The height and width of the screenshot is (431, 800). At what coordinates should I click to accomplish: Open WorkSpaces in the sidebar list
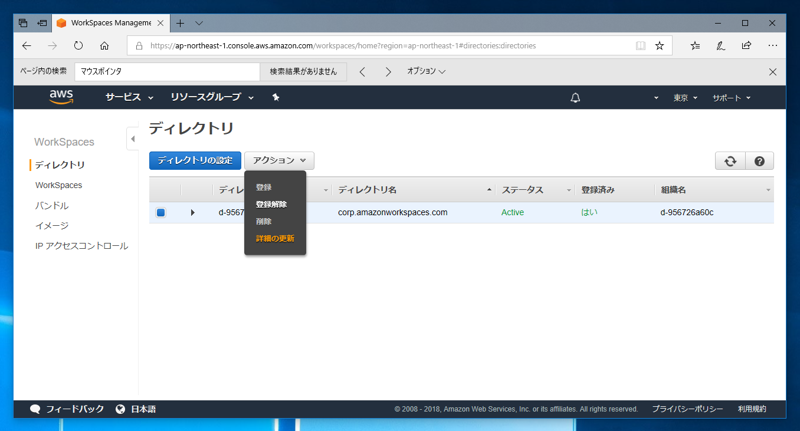point(59,185)
